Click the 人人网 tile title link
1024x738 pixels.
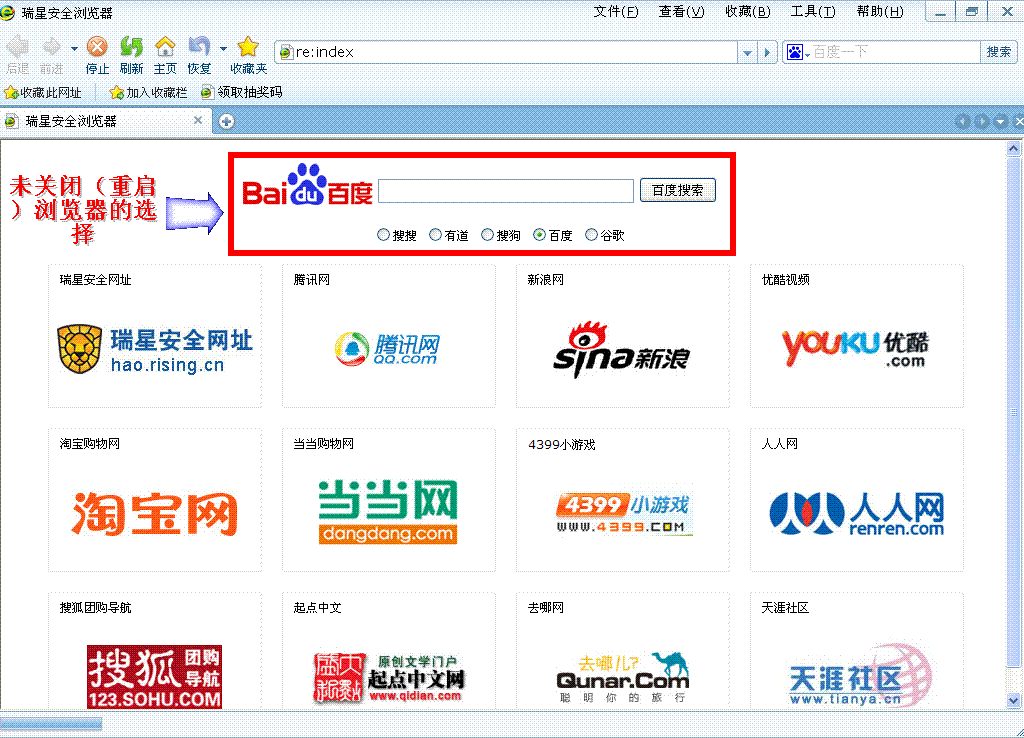click(780, 443)
